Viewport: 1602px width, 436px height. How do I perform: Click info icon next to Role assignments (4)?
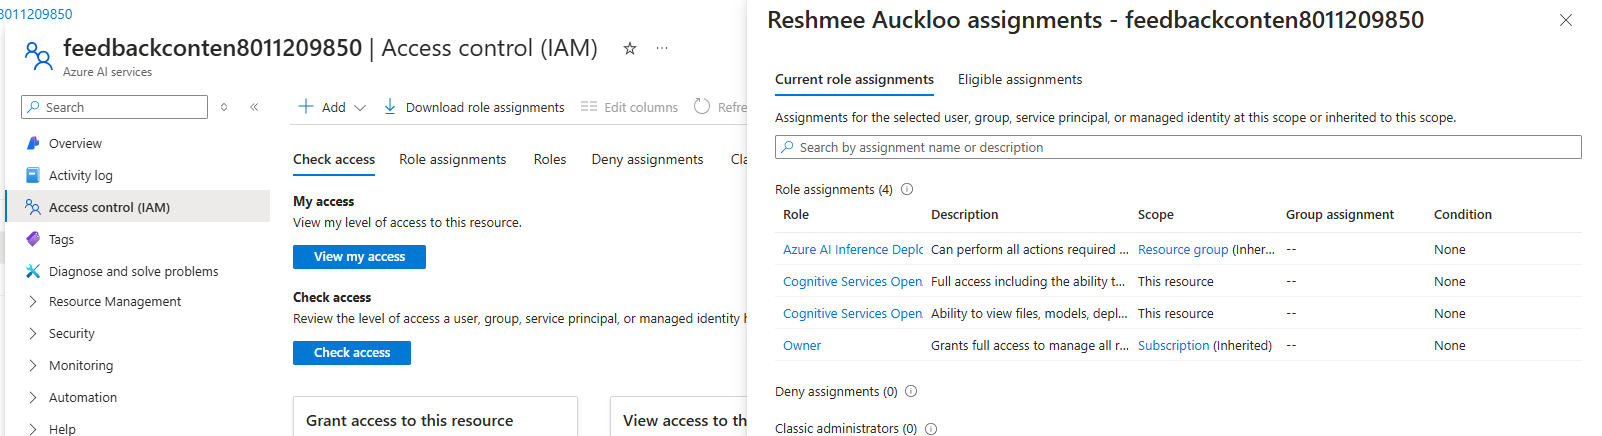click(x=907, y=189)
